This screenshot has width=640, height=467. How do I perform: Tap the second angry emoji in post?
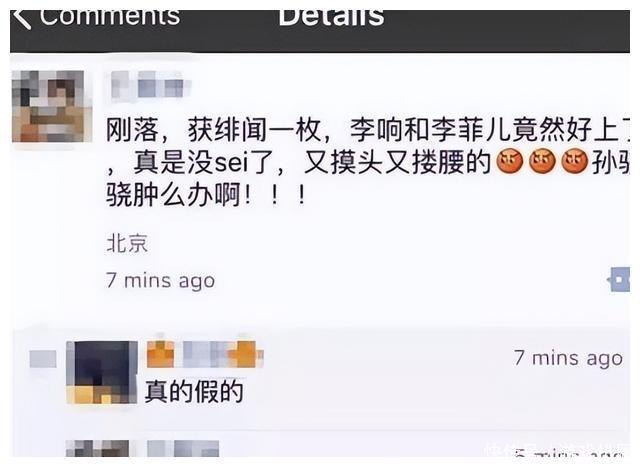pos(542,162)
